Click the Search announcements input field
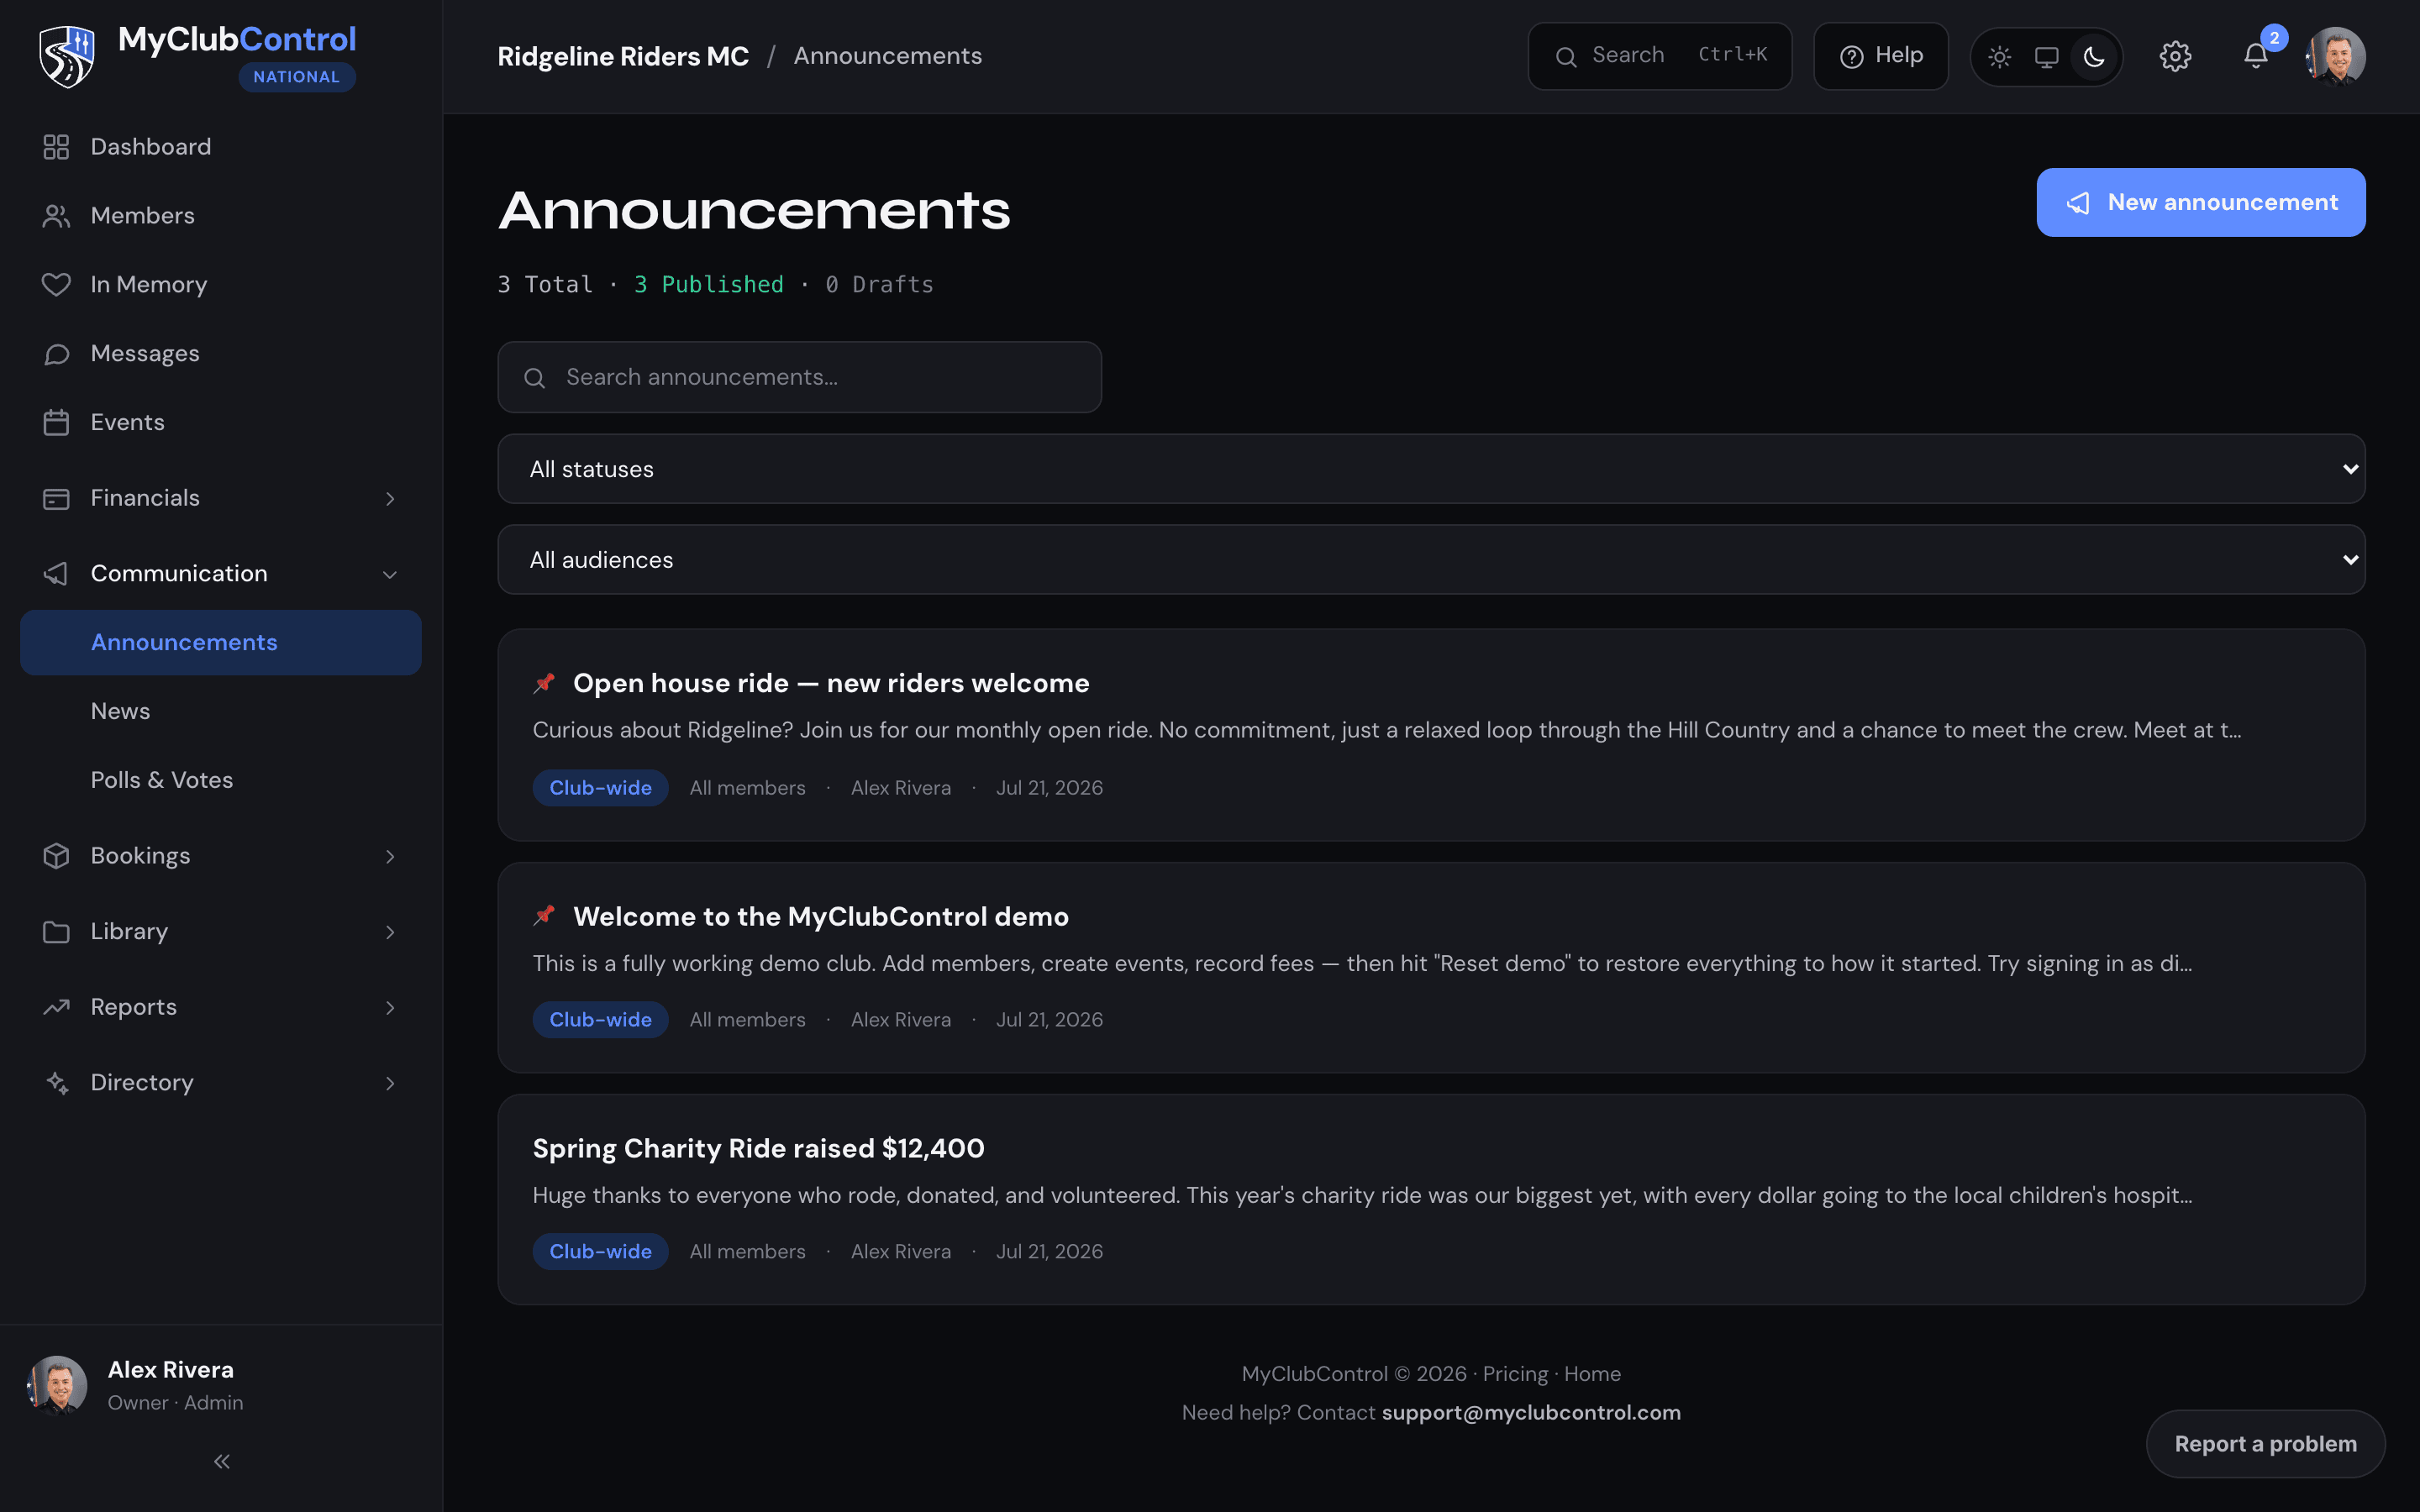The height and width of the screenshot is (1512, 2420). click(x=799, y=377)
